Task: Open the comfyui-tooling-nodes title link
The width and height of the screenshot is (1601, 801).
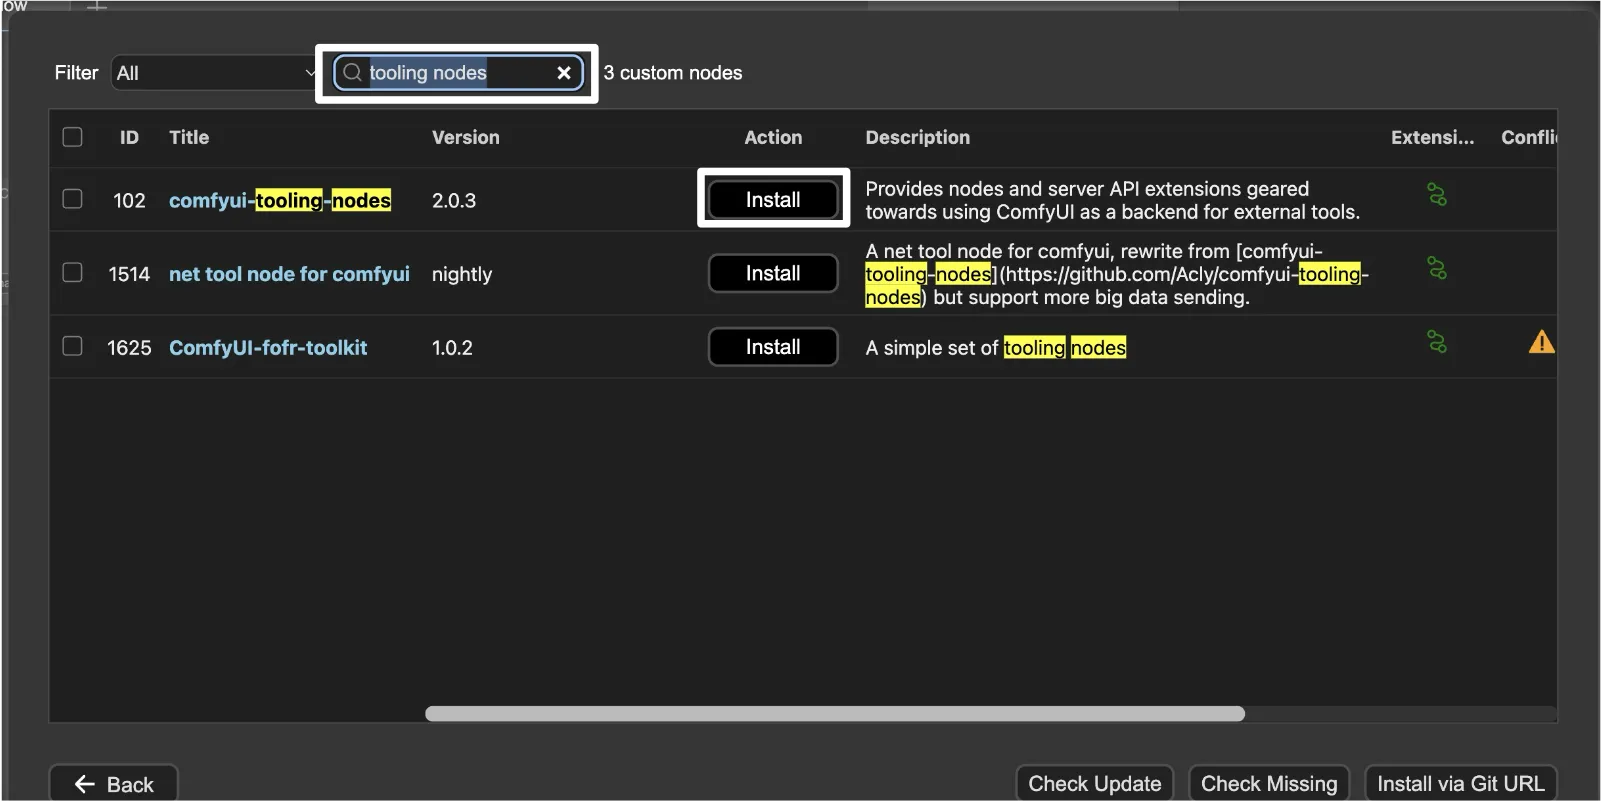Action: pyautogui.click(x=279, y=201)
